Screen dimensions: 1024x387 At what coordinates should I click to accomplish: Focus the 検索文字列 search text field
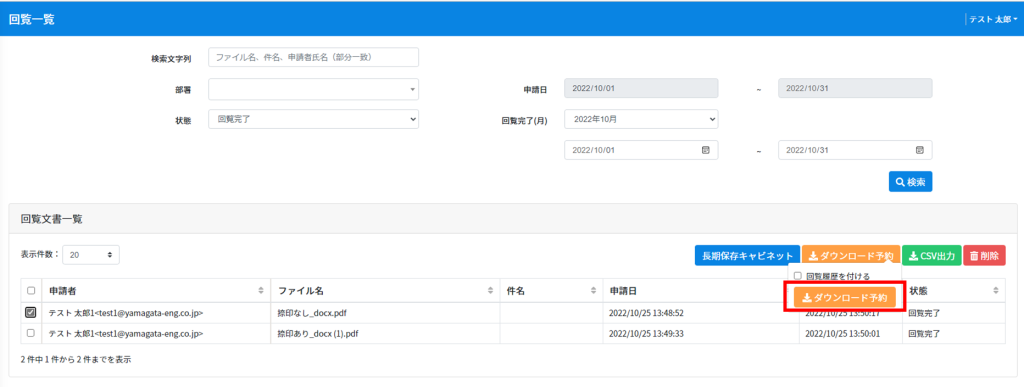click(313, 57)
